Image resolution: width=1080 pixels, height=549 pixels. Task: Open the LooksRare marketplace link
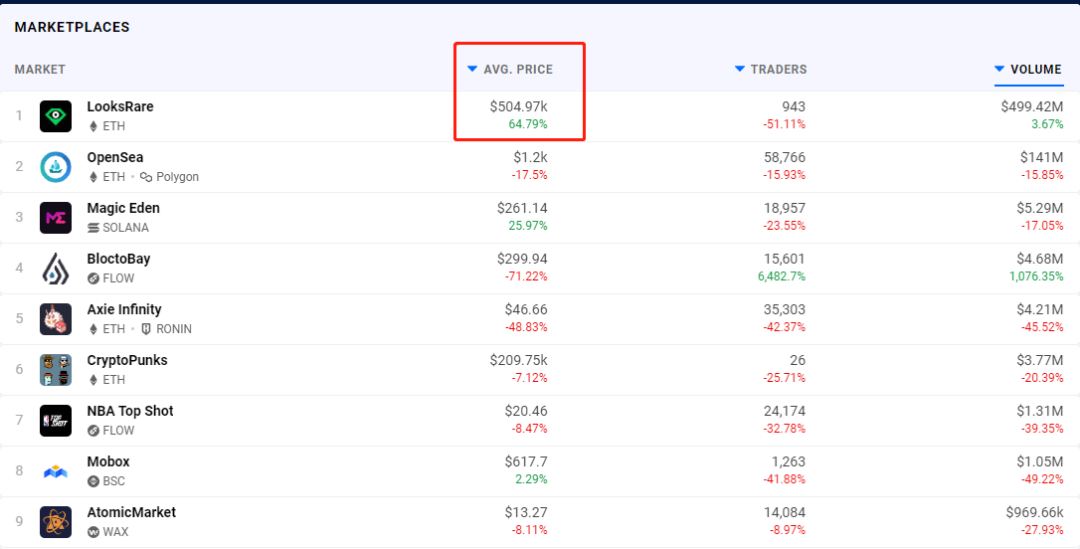(x=120, y=106)
